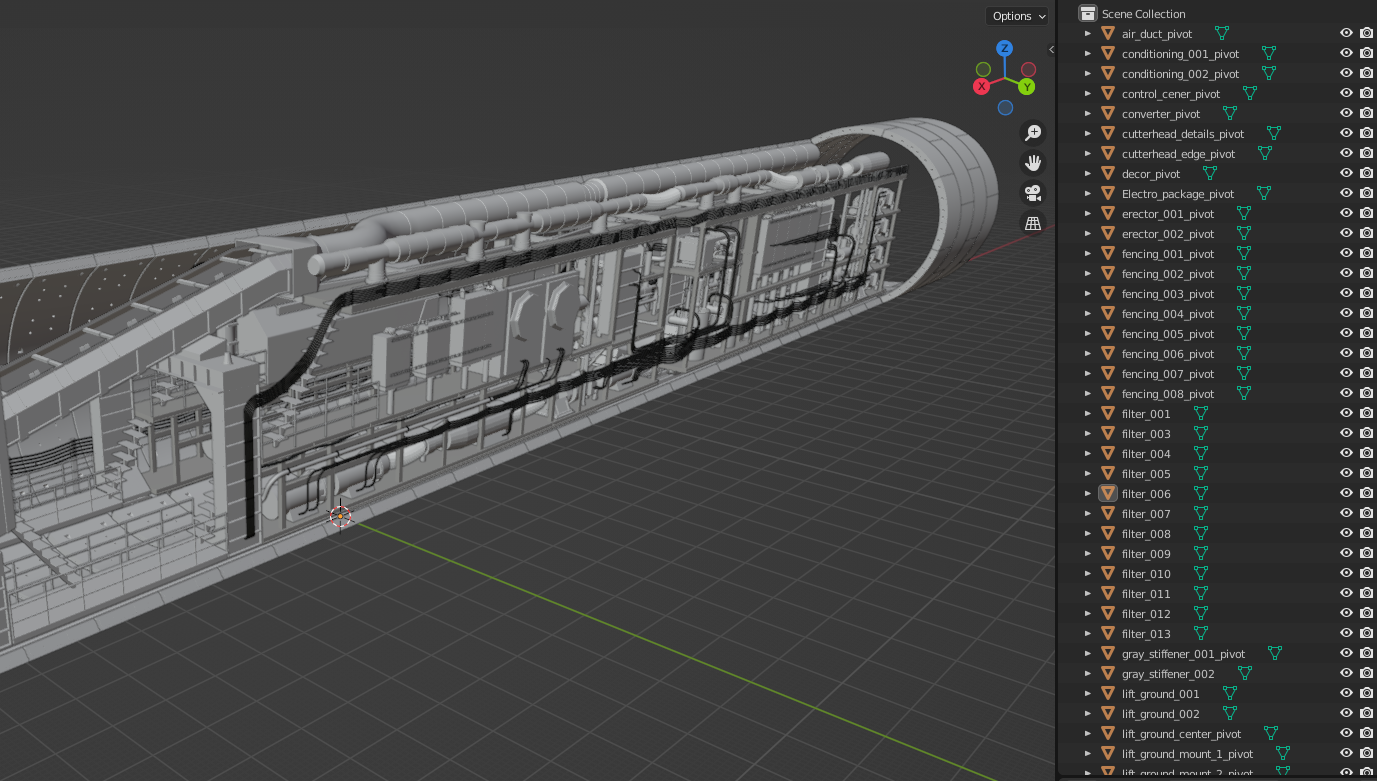Open the Options dropdown in viewport header
Screen dimensions: 1377x781
click(1016, 15)
